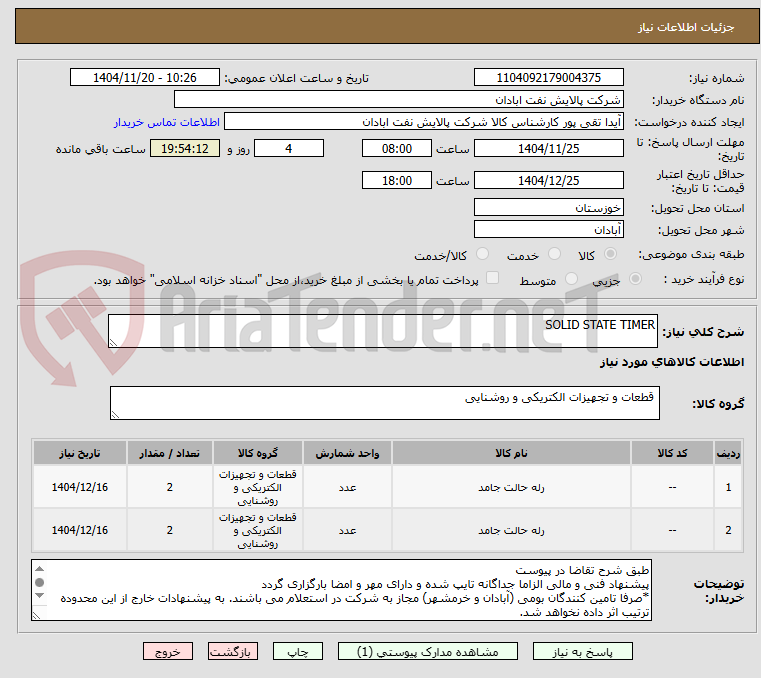This screenshot has width=761, height=678.
Task: Click the شماره نیاز number field
Action: coord(548,77)
